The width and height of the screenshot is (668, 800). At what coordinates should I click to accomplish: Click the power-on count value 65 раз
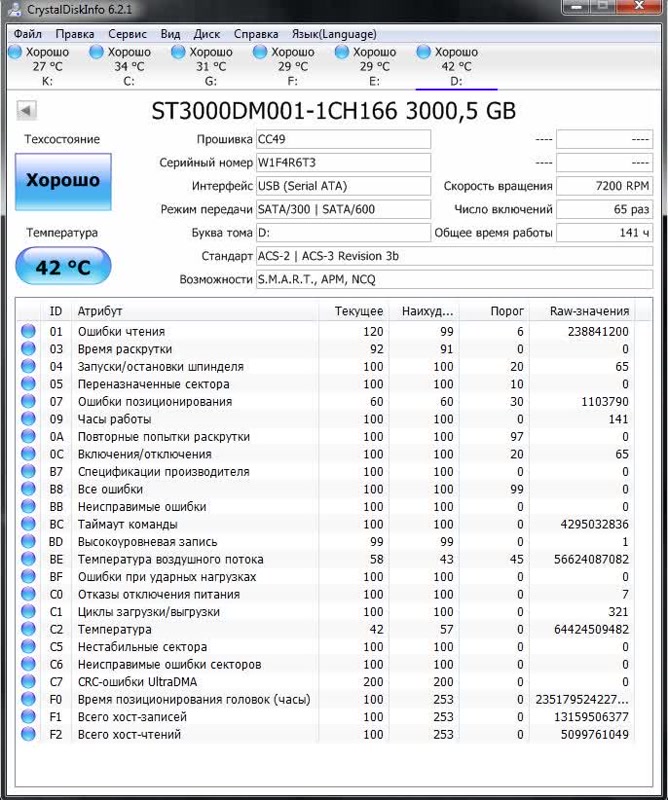coord(604,209)
